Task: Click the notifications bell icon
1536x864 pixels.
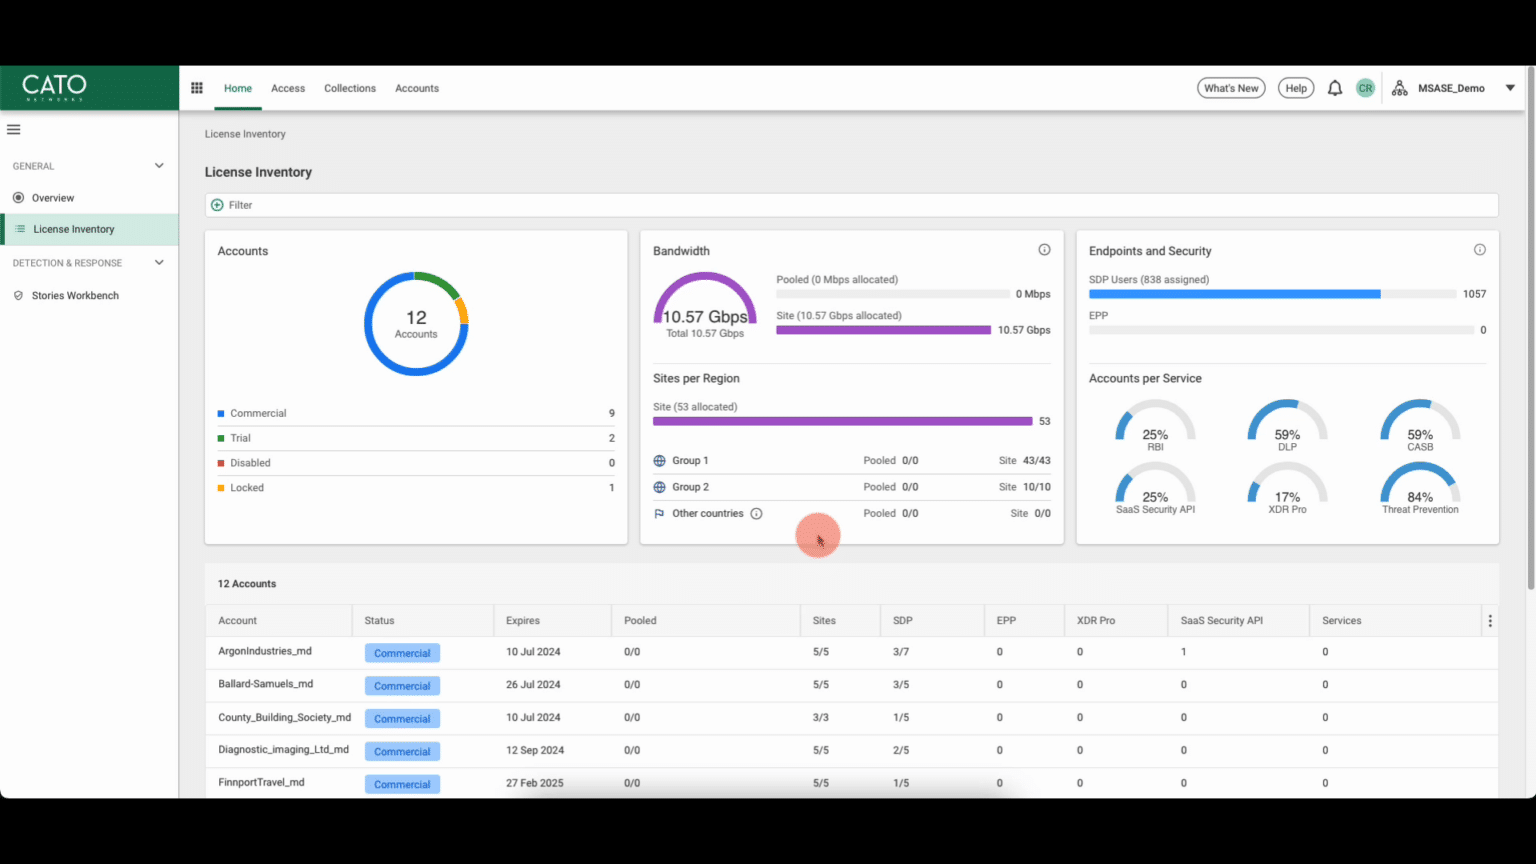Action: point(1334,88)
